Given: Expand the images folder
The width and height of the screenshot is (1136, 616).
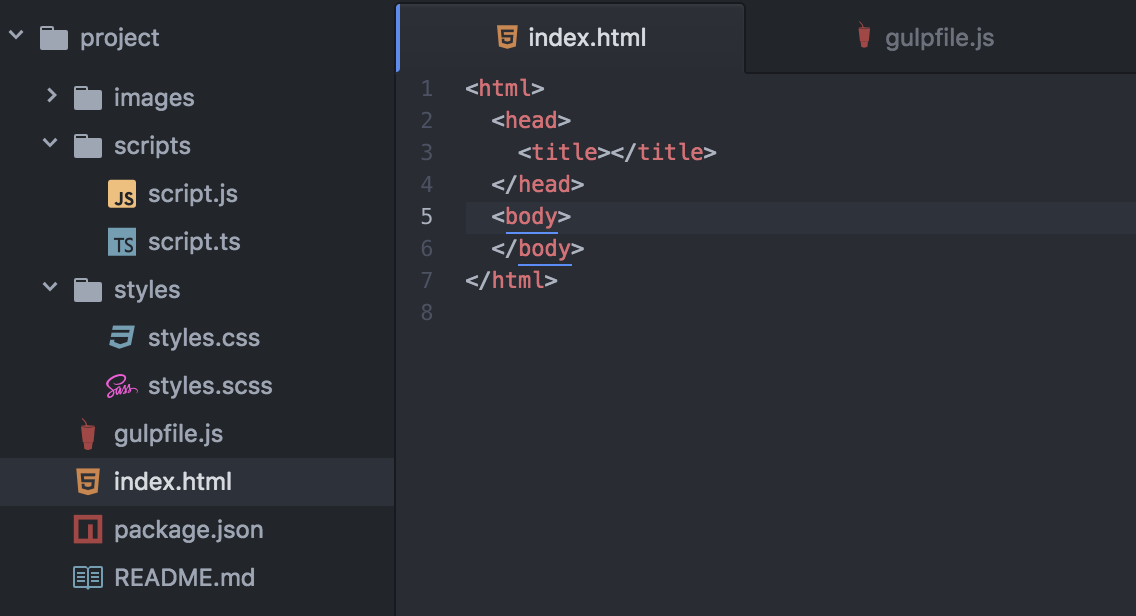Looking at the screenshot, I should click(x=50, y=97).
